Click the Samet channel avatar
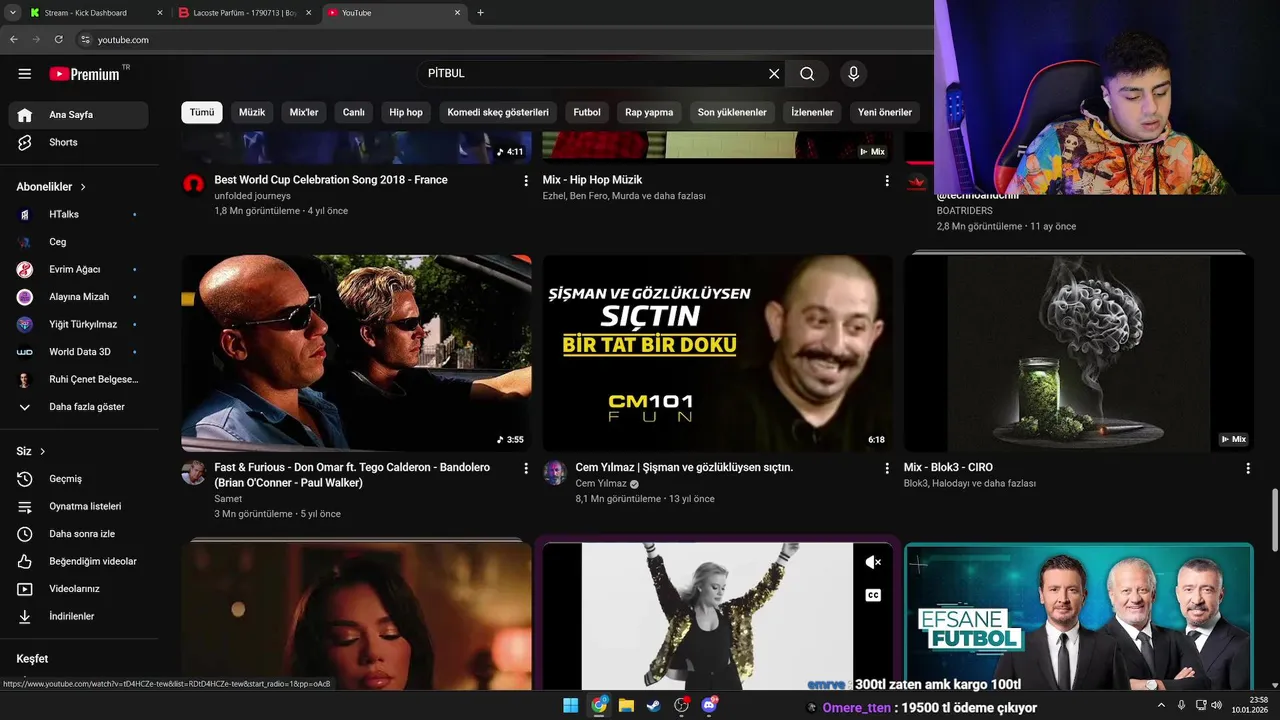 [x=194, y=473]
